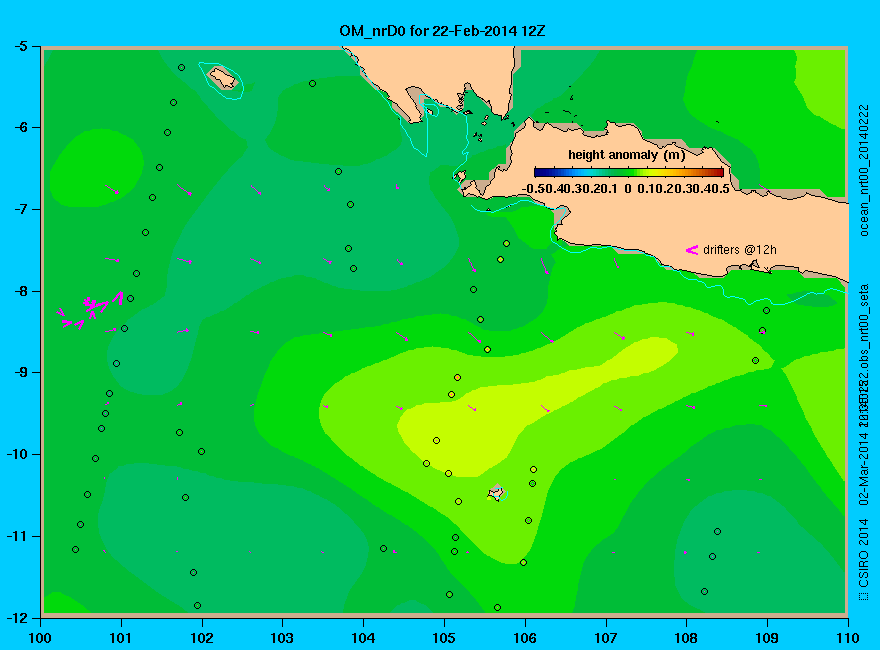Click the green middle of the height anomaly colorbar

coord(629,173)
